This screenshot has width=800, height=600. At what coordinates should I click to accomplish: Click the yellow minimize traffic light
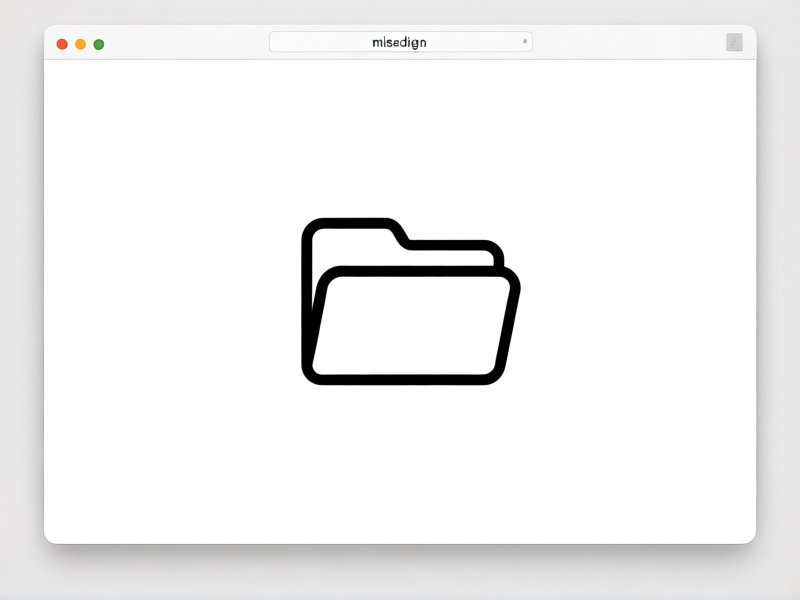(x=79, y=44)
